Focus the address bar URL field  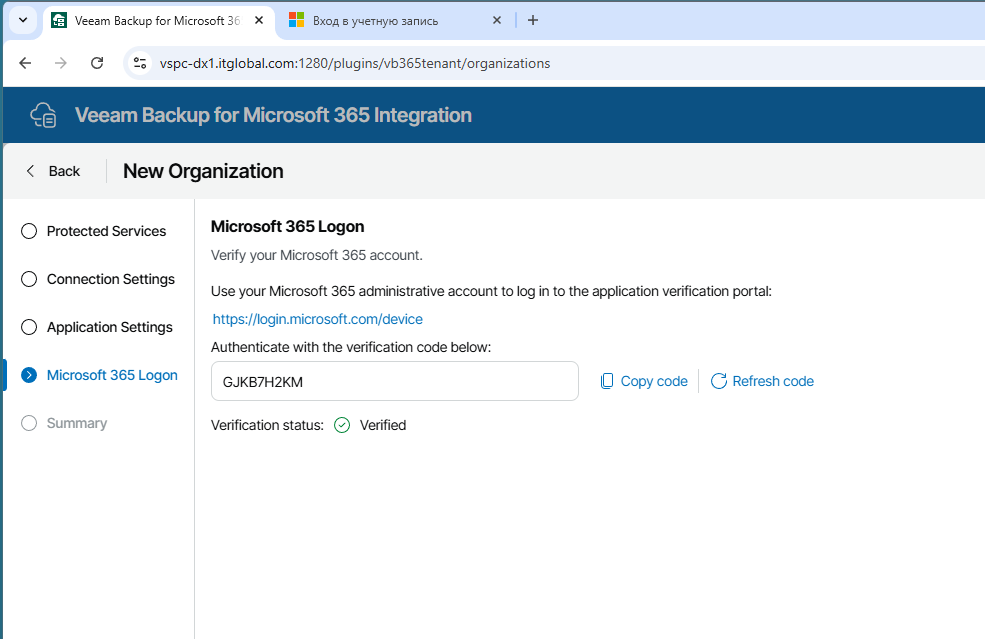355,63
